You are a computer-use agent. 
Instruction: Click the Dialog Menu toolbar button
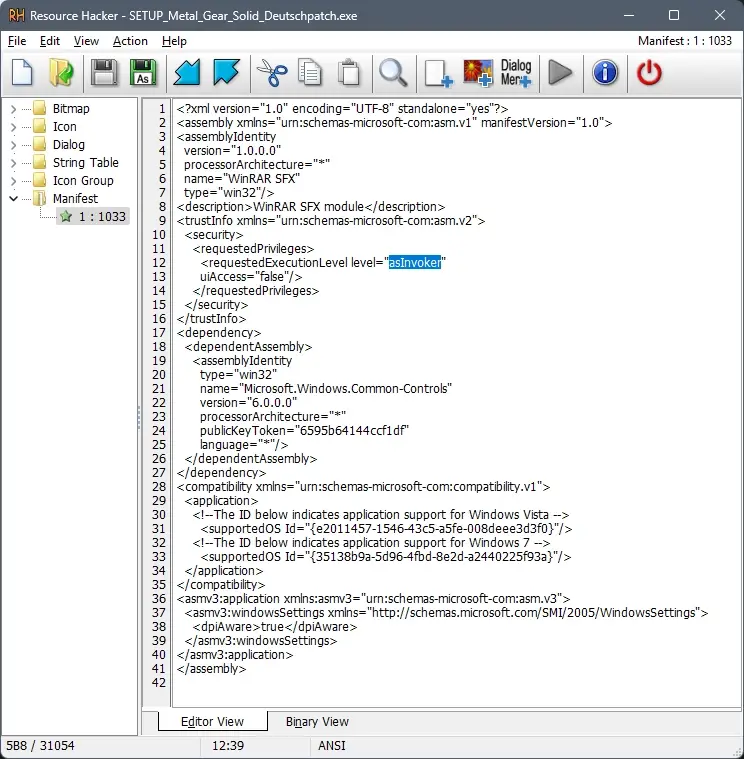pos(516,73)
